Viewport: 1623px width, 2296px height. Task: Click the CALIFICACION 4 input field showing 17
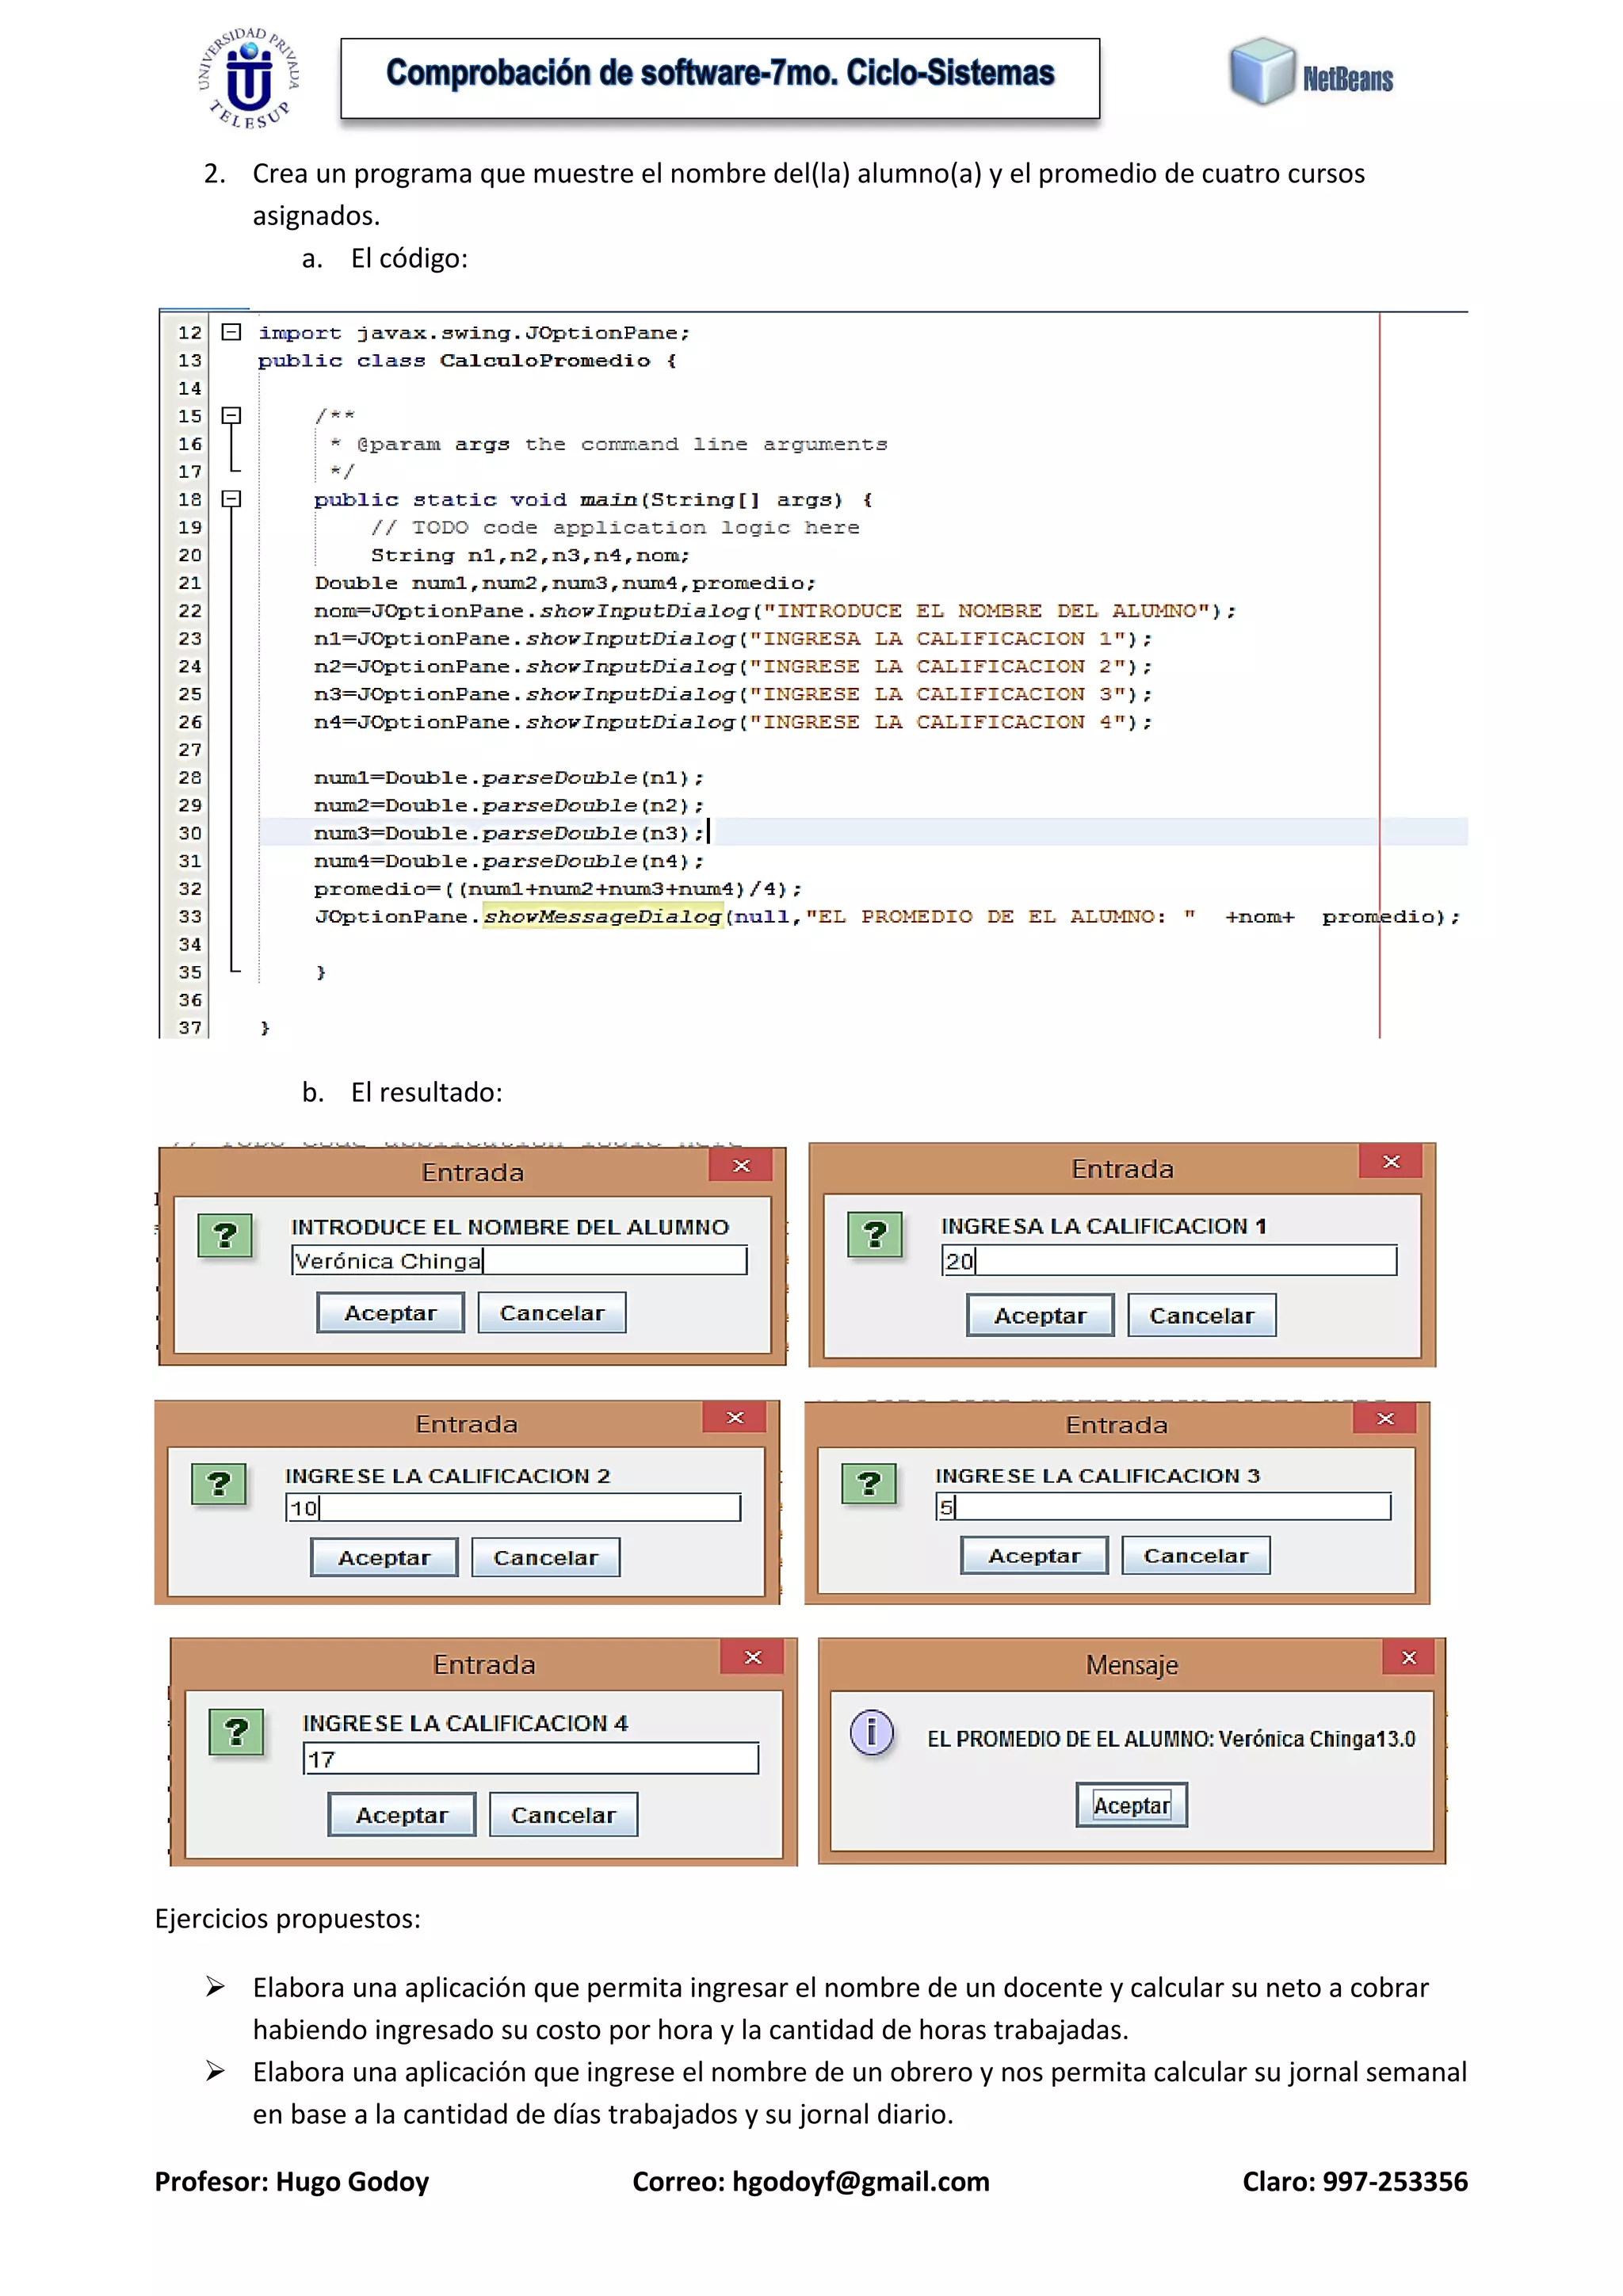pos(530,1759)
